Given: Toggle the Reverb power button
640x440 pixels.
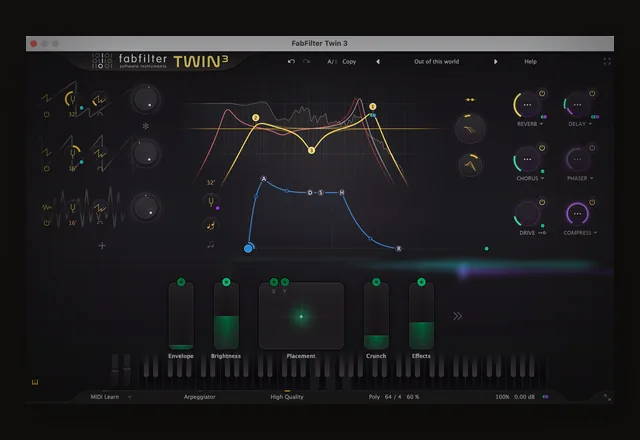Looking at the screenshot, I should click(542, 93).
